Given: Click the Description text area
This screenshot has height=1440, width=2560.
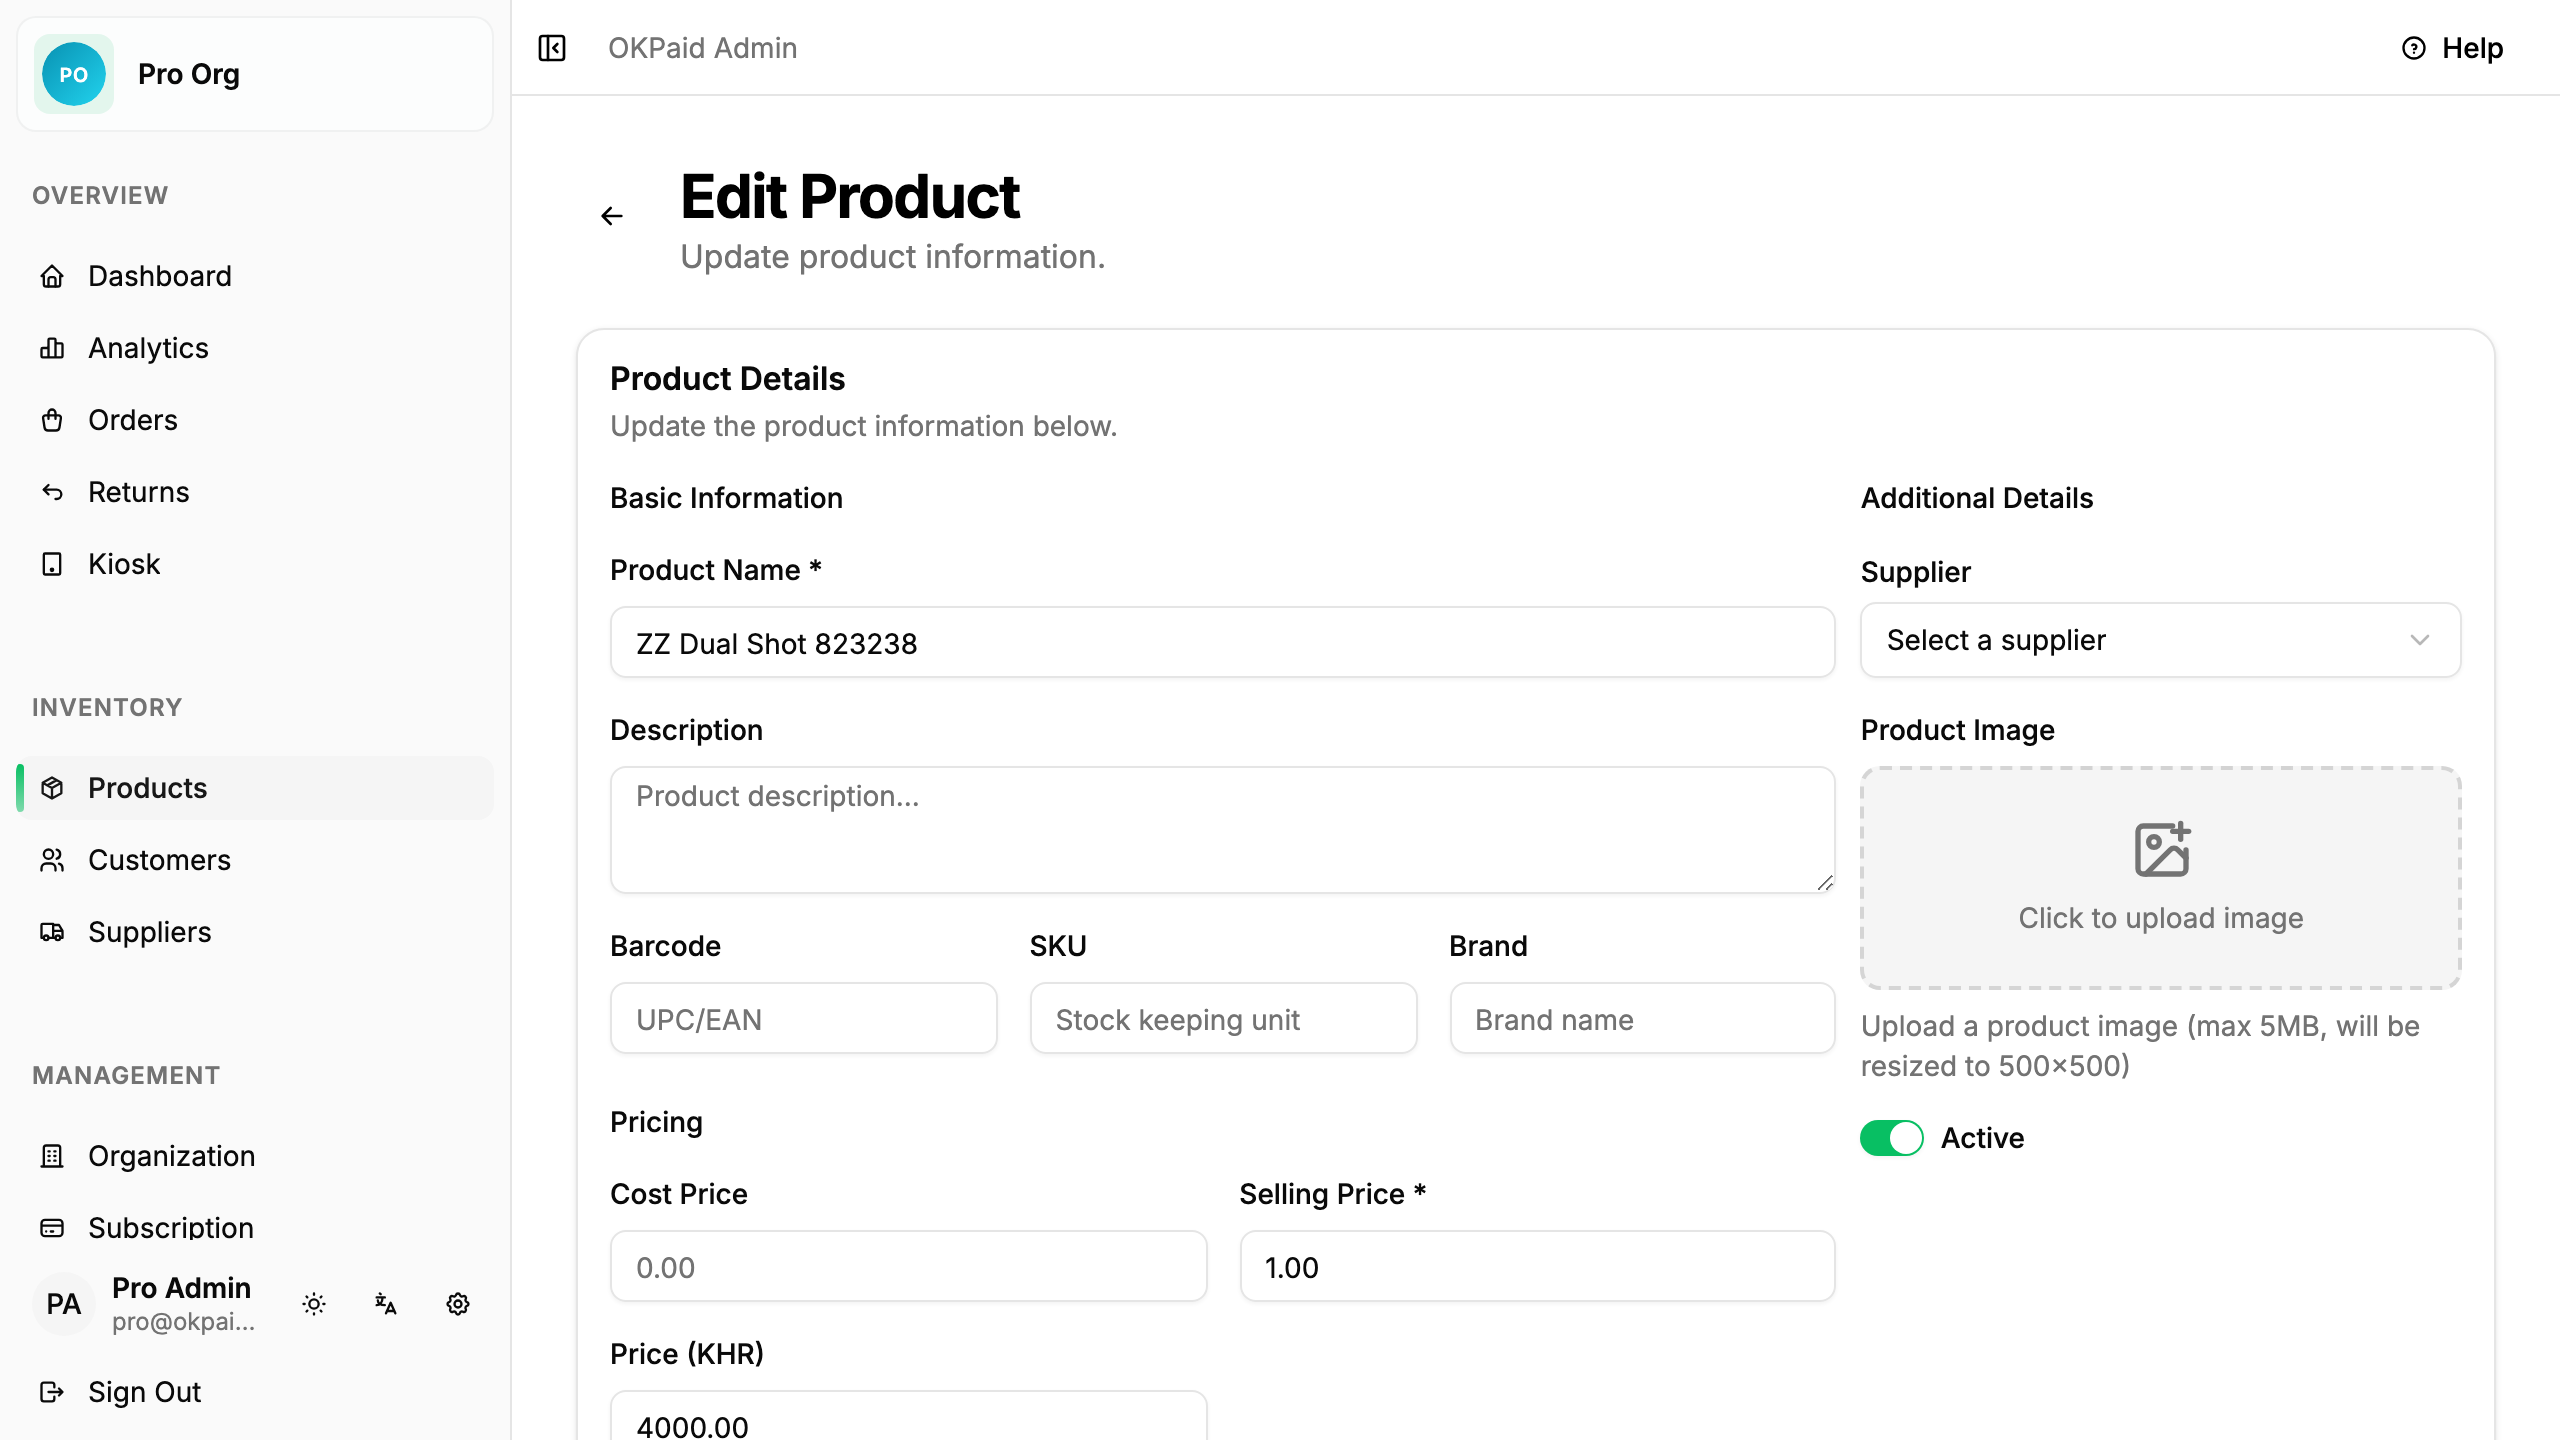Looking at the screenshot, I should 1222,830.
